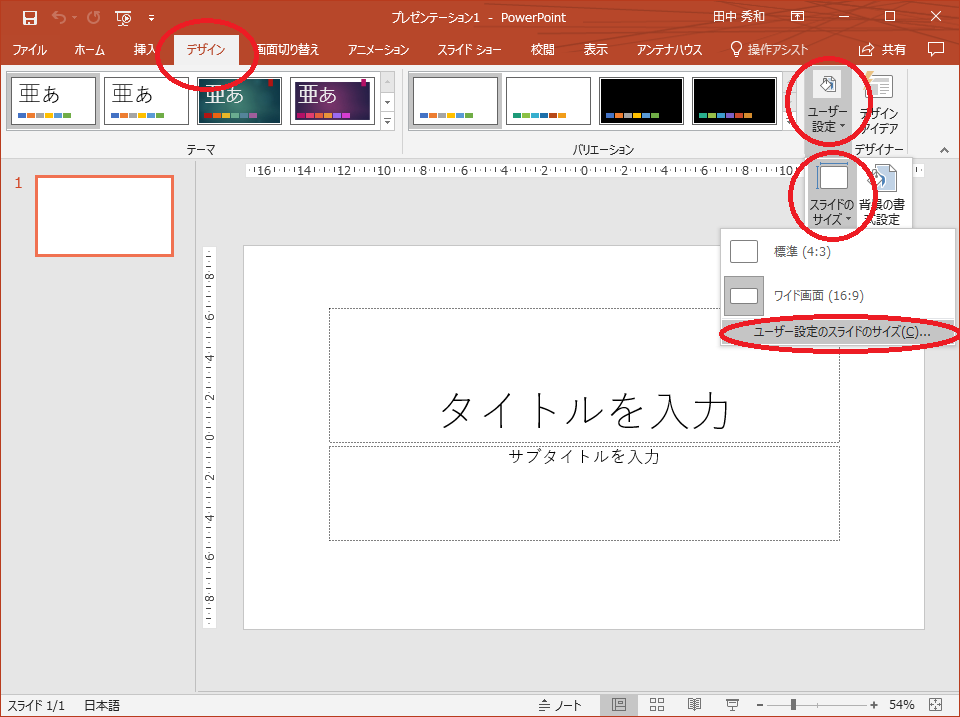Viewport: 960px width, 717px height.
Task: Open Reading View from status bar
Action: click(x=694, y=705)
